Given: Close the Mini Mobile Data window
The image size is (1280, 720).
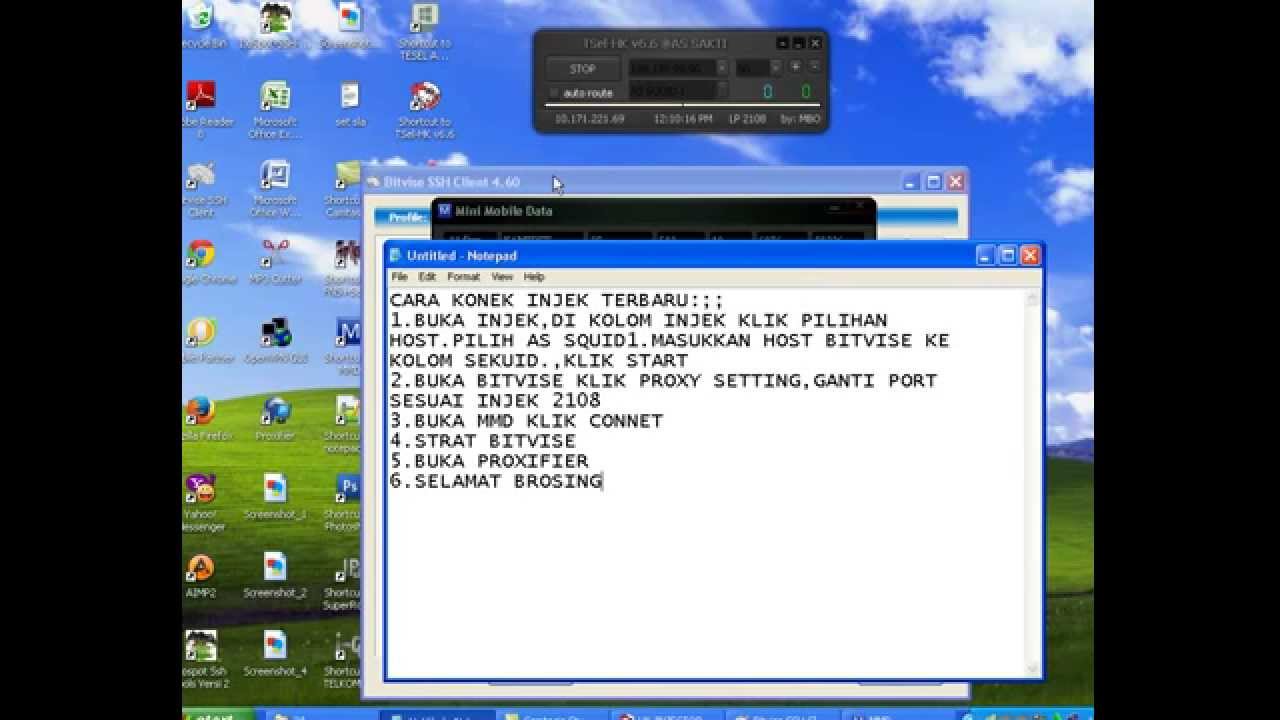Looking at the screenshot, I should click(862, 207).
